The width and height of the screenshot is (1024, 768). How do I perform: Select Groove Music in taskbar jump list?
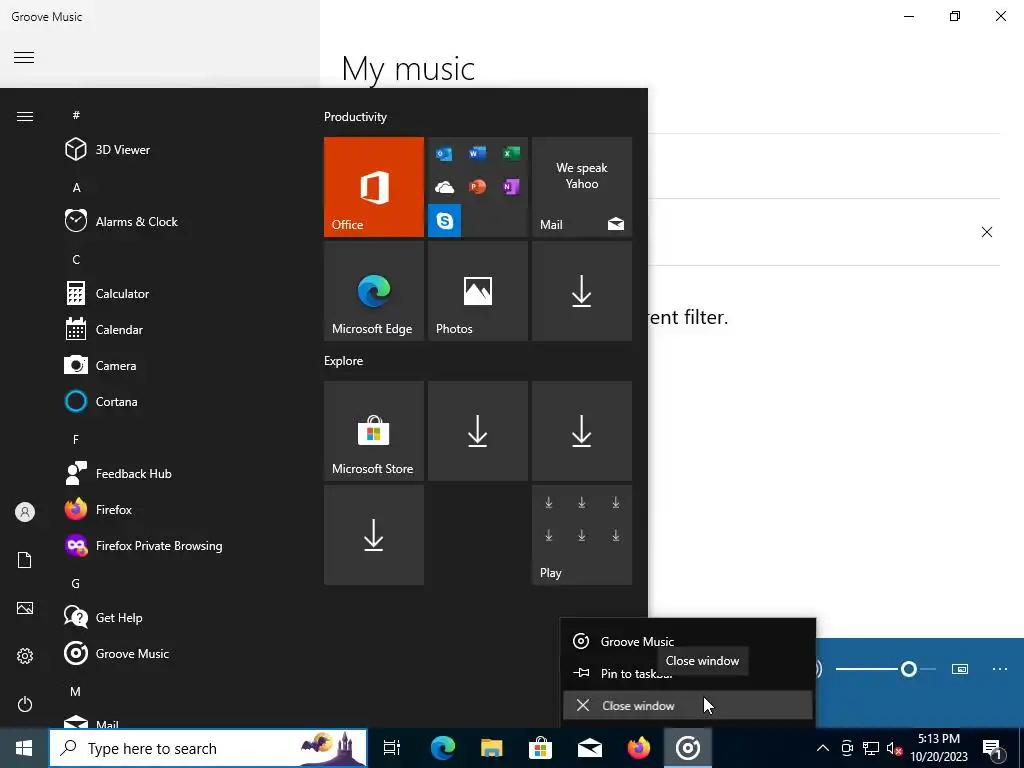(x=688, y=641)
